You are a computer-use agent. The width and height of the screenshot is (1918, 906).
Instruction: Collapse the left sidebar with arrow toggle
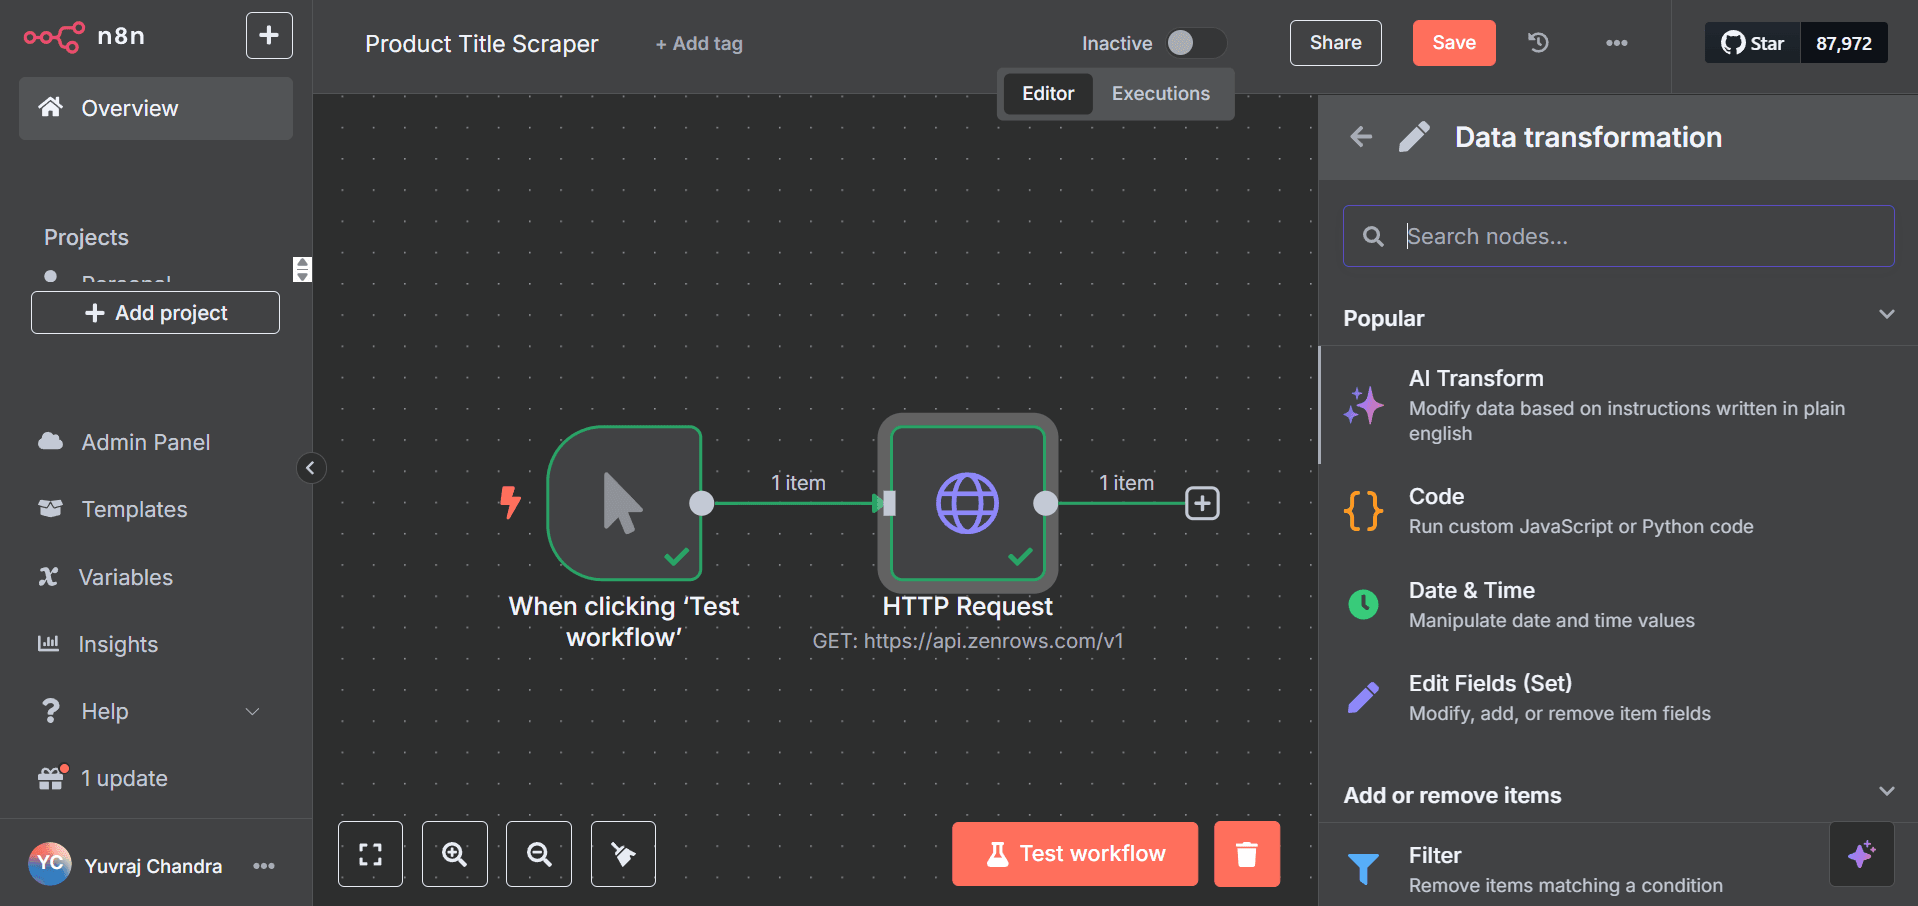[x=311, y=468]
